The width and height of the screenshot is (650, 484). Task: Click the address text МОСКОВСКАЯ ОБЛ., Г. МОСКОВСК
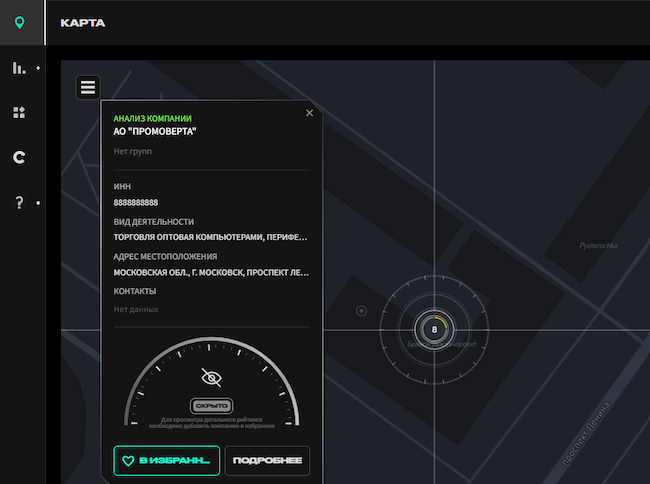coord(211,273)
